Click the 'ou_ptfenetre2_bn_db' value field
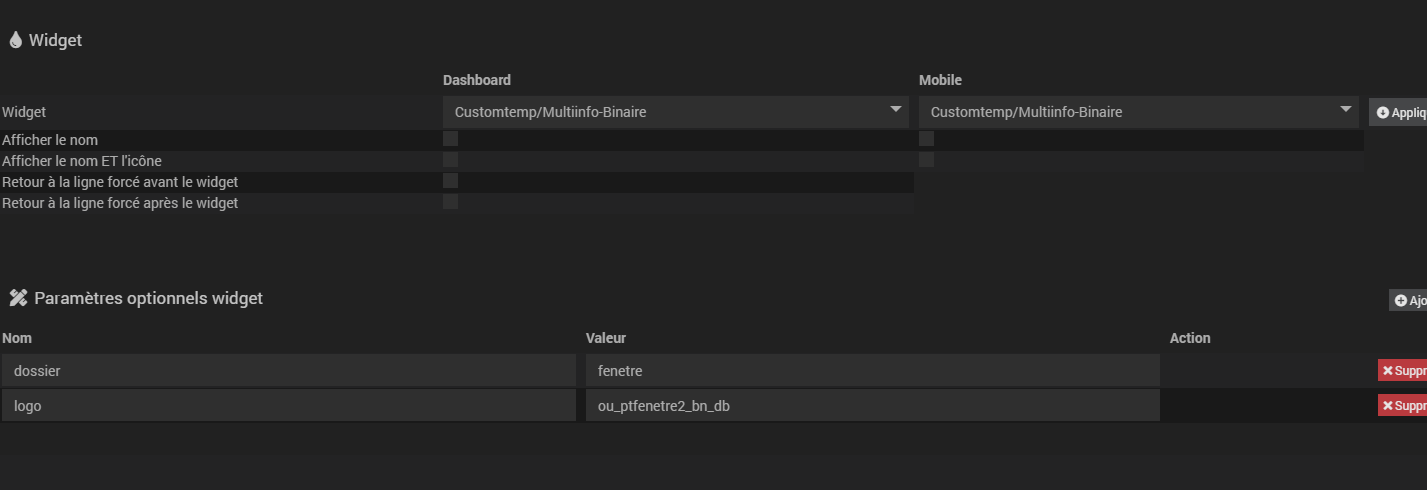Viewport: 1427px width, 490px height. point(872,405)
